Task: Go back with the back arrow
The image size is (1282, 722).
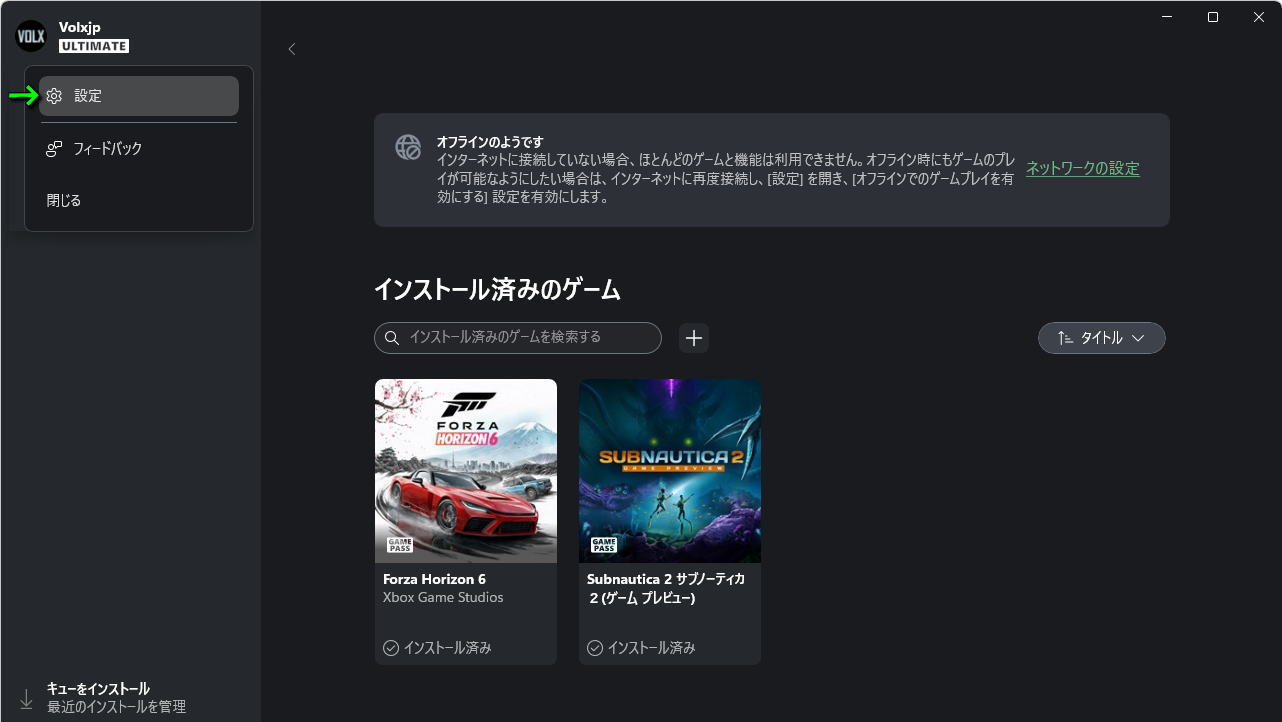Action: point(292,49)
